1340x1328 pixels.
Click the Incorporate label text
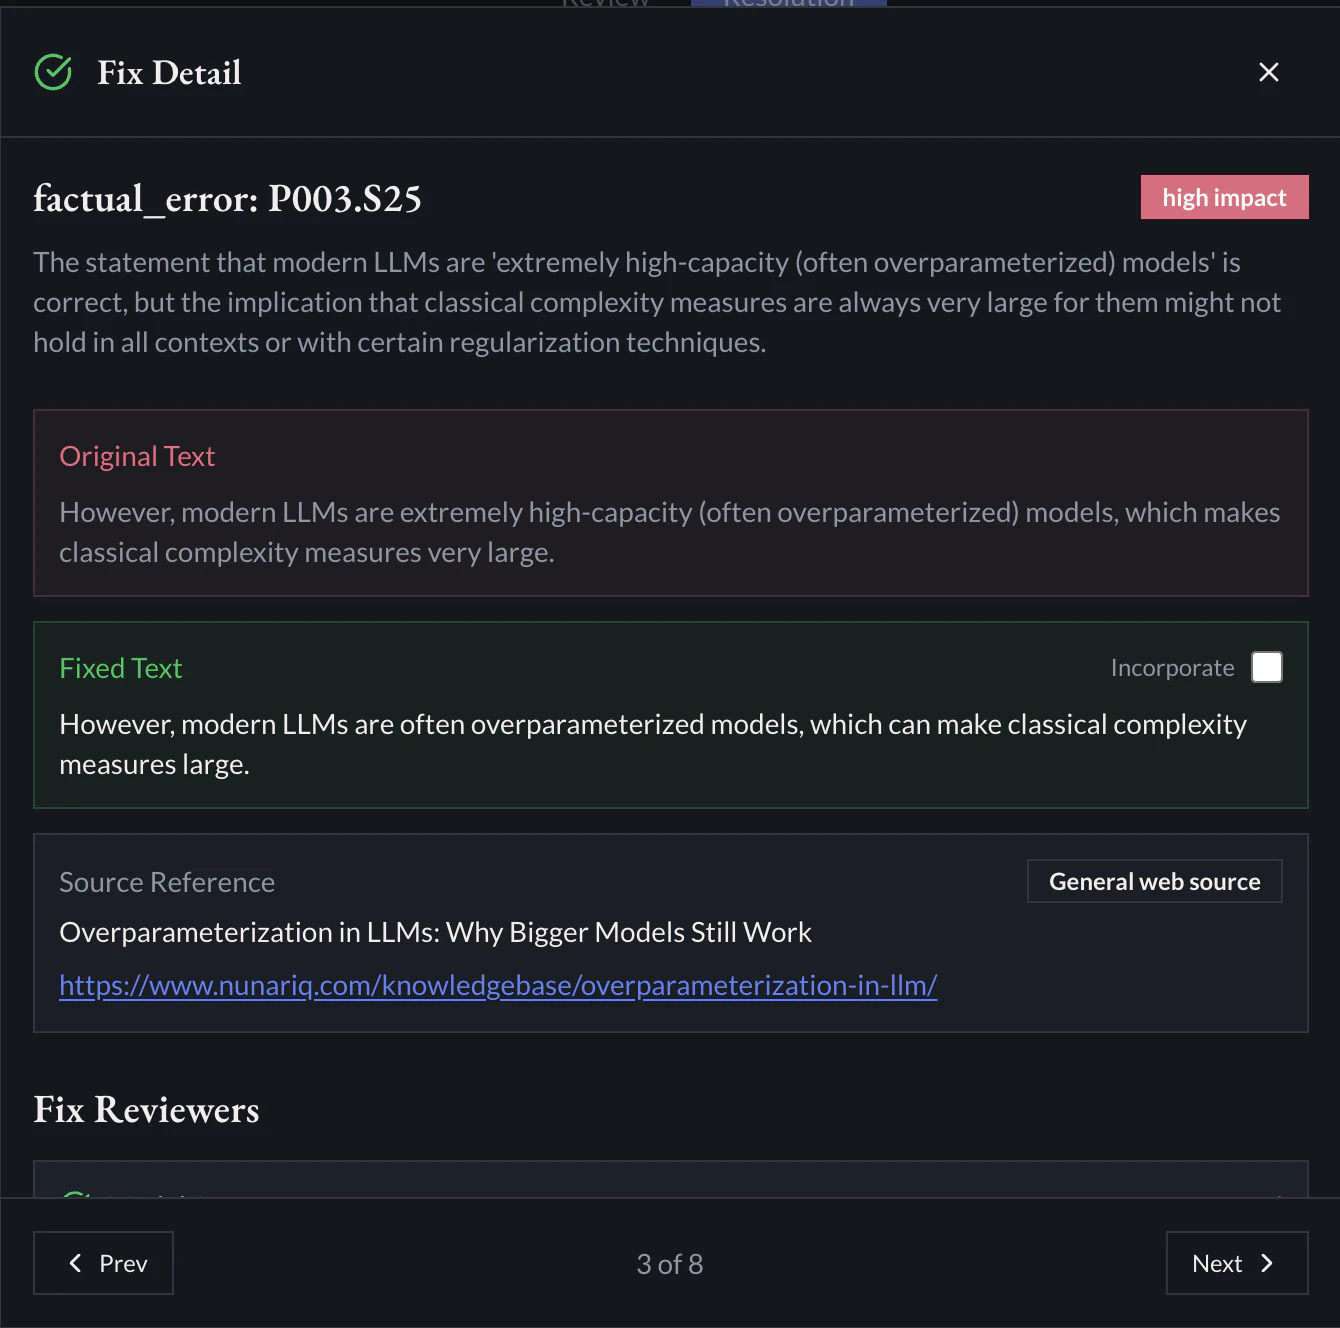coord(1172,668)
